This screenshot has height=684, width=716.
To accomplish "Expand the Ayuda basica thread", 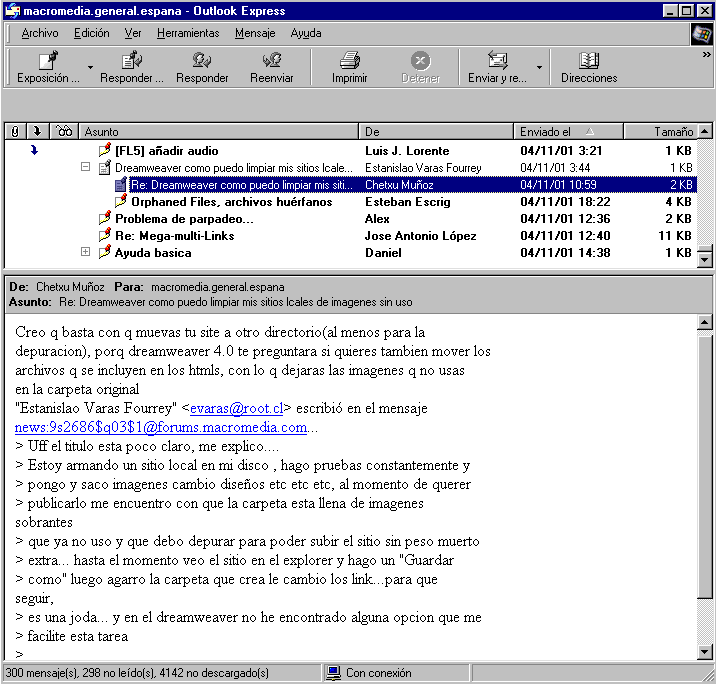I will (85, 252).
